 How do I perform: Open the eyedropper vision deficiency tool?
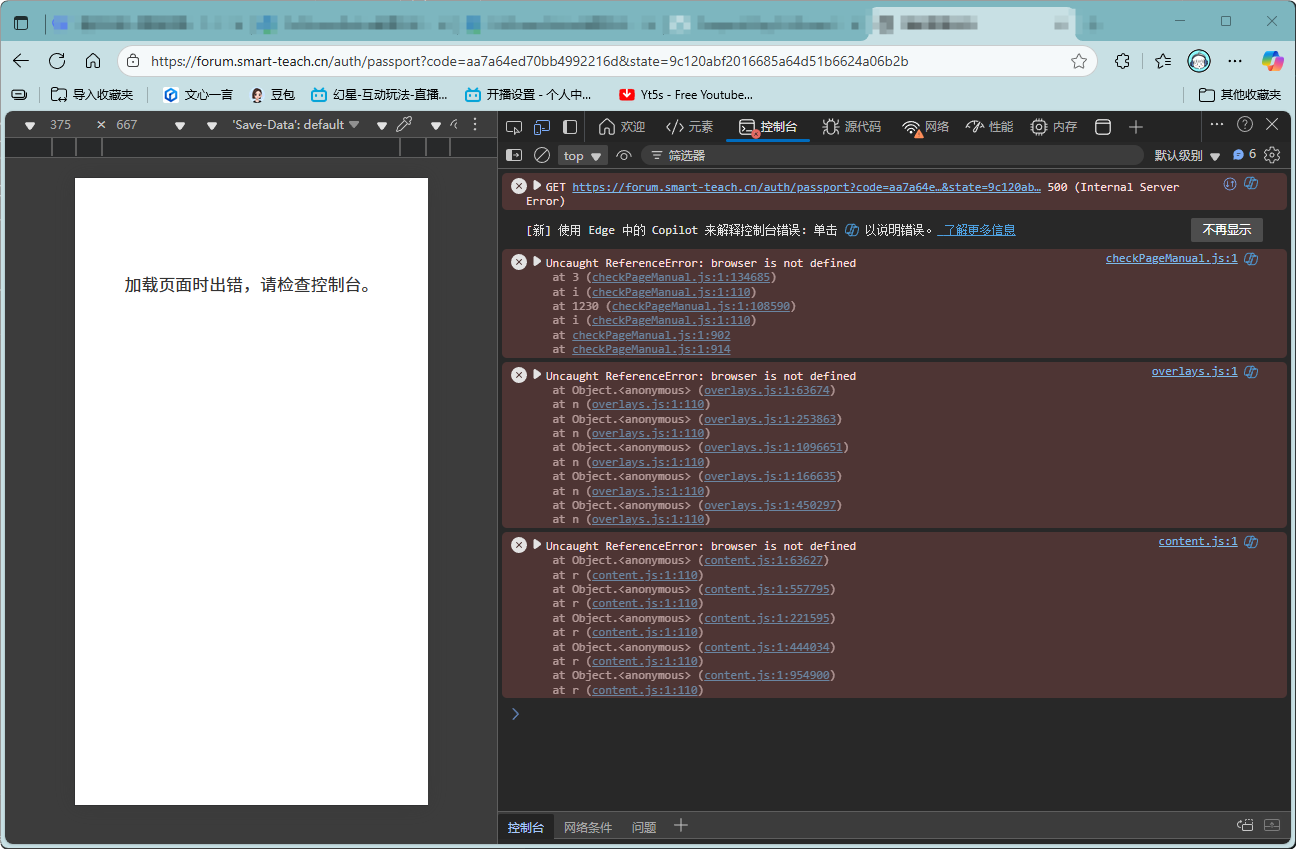tap(404, 125)
